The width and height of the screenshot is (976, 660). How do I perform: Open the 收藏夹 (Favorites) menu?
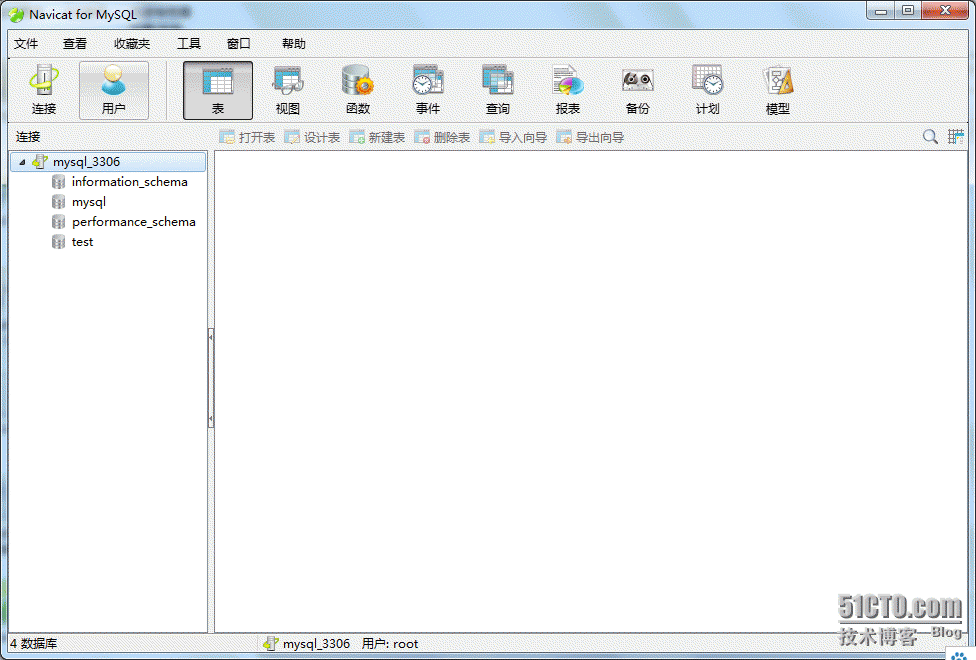coord(132,44)
